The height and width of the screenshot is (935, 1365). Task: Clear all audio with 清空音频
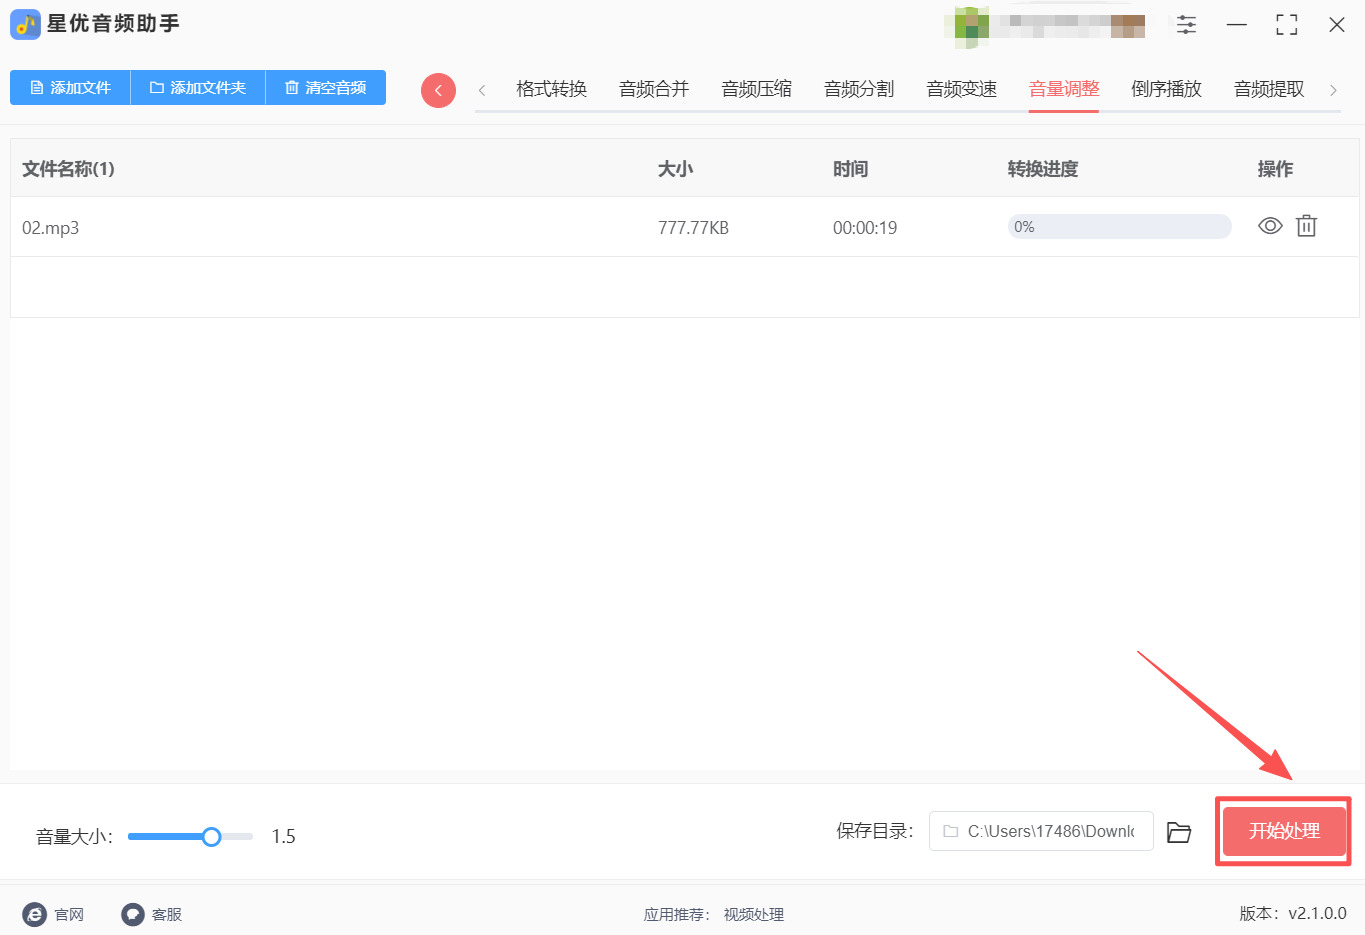click(325, 87)
